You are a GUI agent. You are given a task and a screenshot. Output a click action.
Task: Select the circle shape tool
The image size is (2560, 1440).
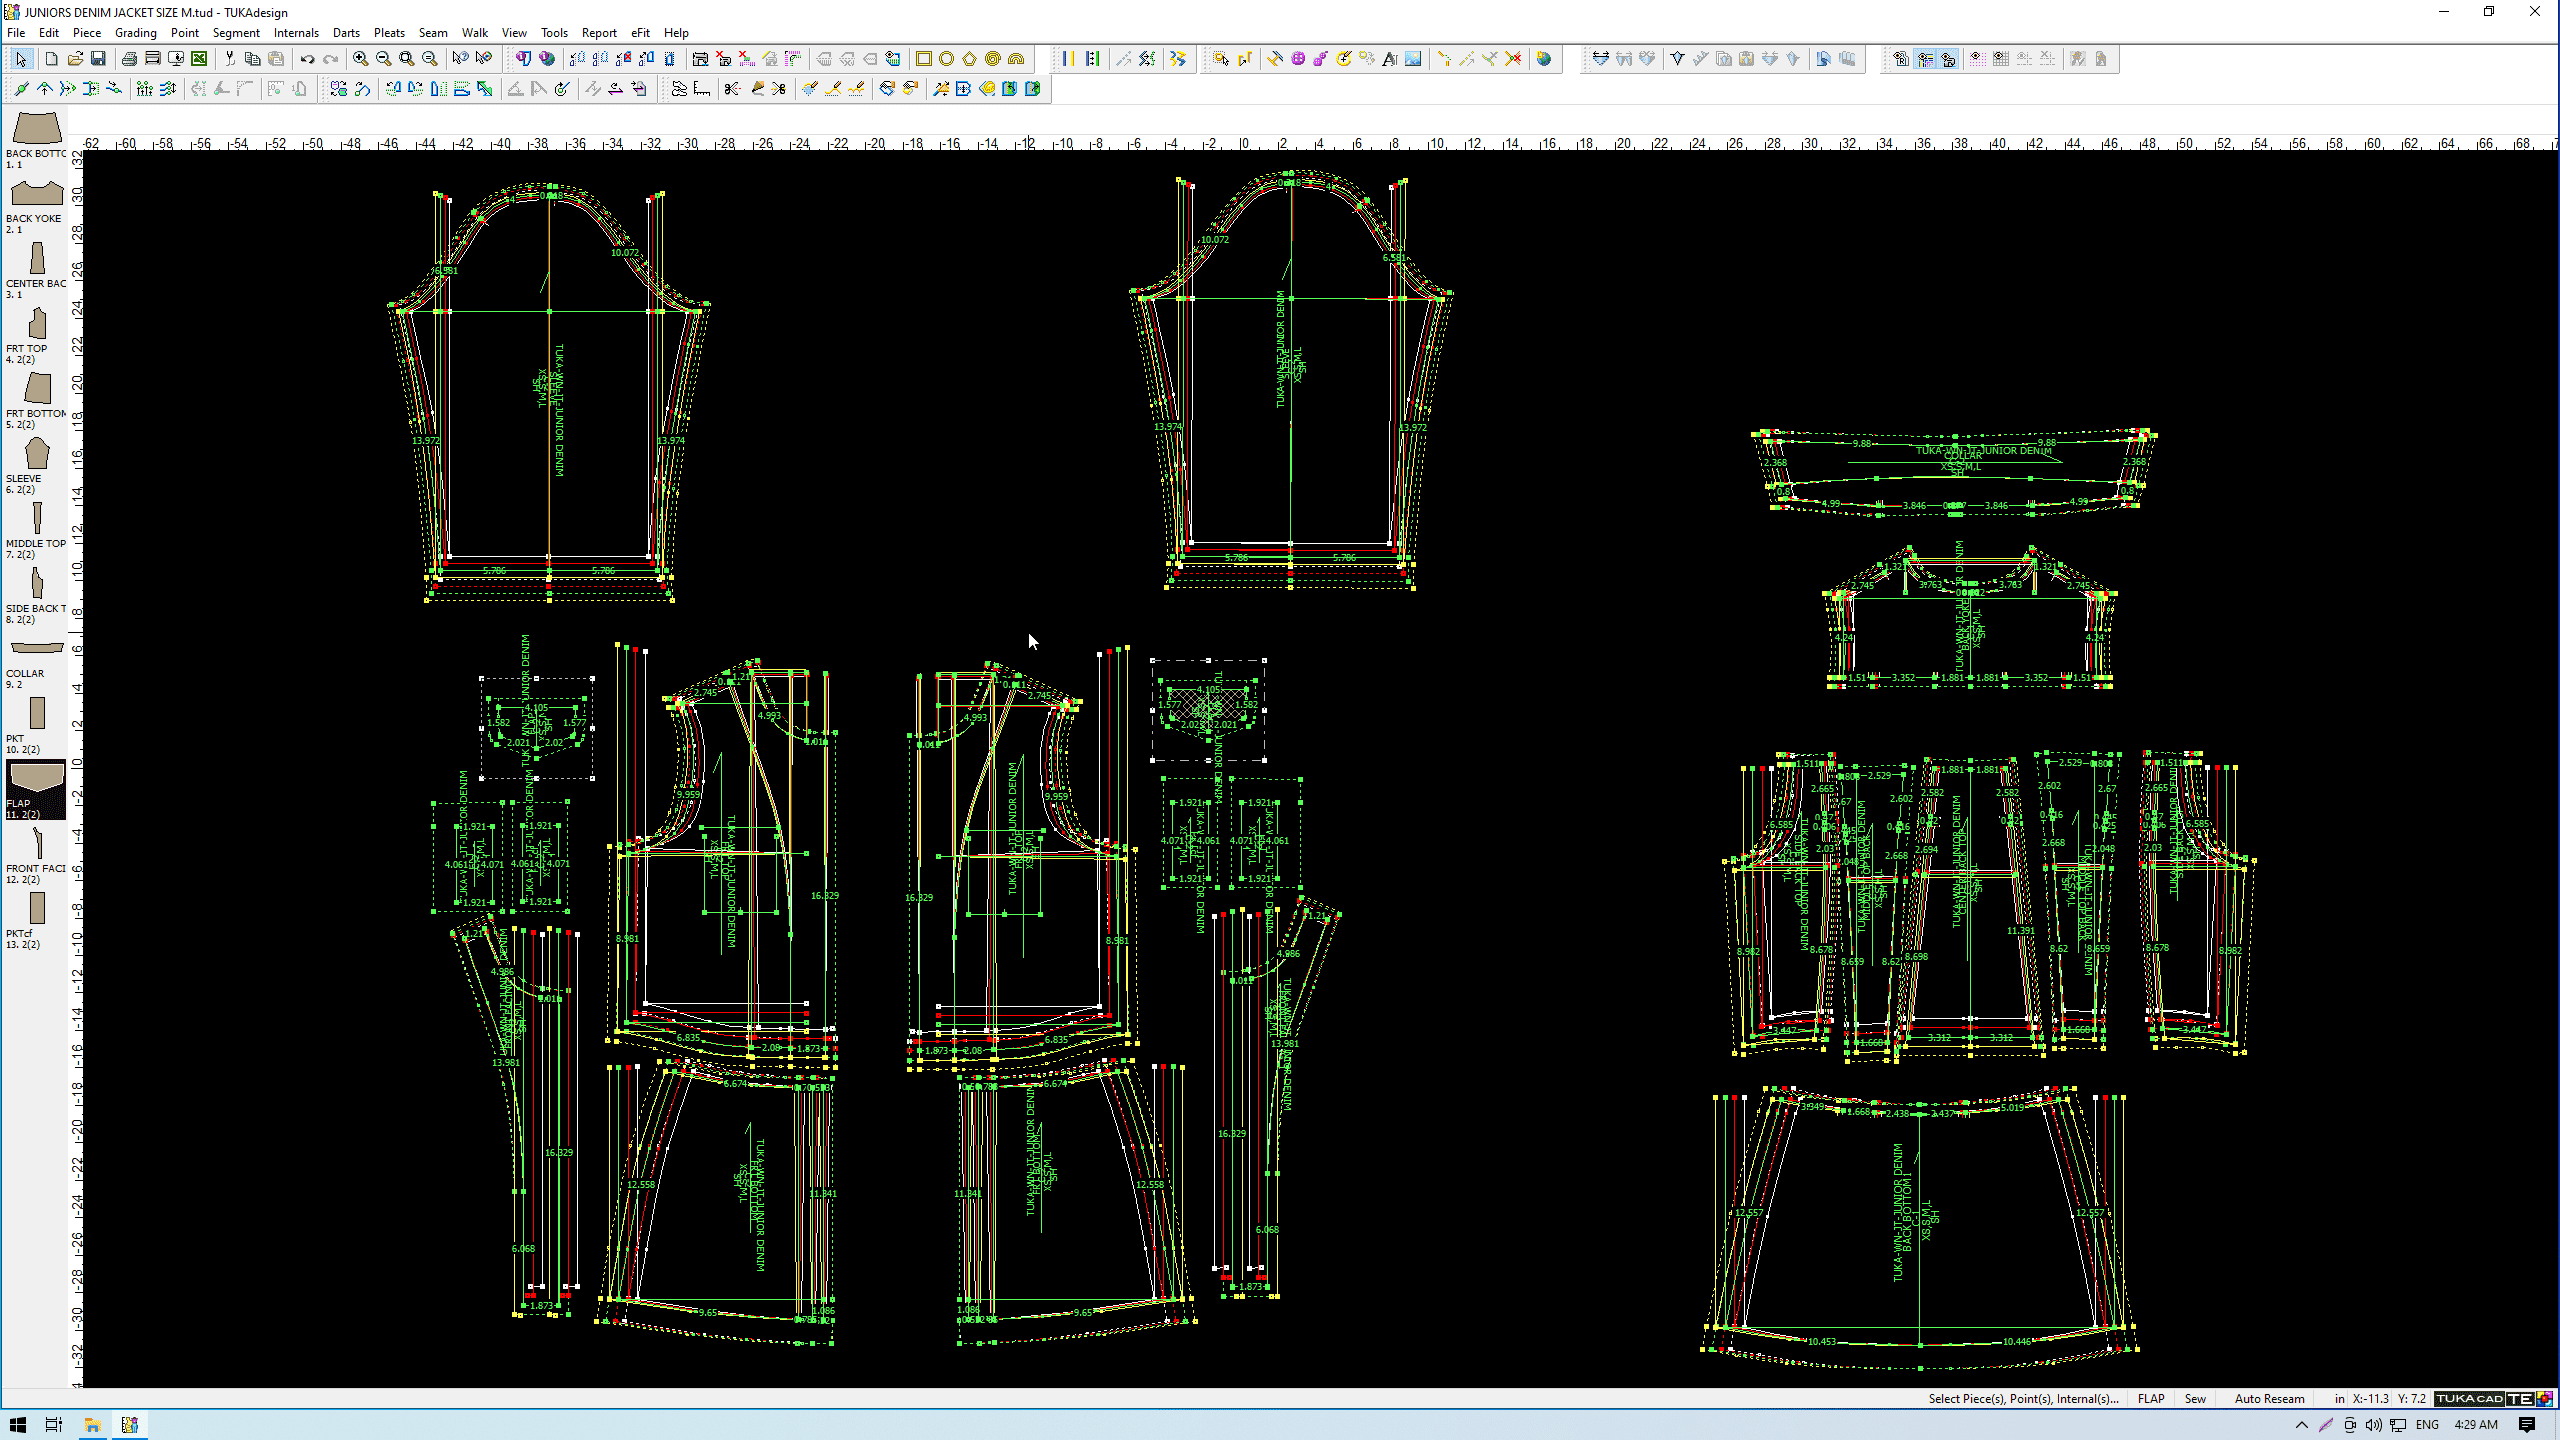946,59
